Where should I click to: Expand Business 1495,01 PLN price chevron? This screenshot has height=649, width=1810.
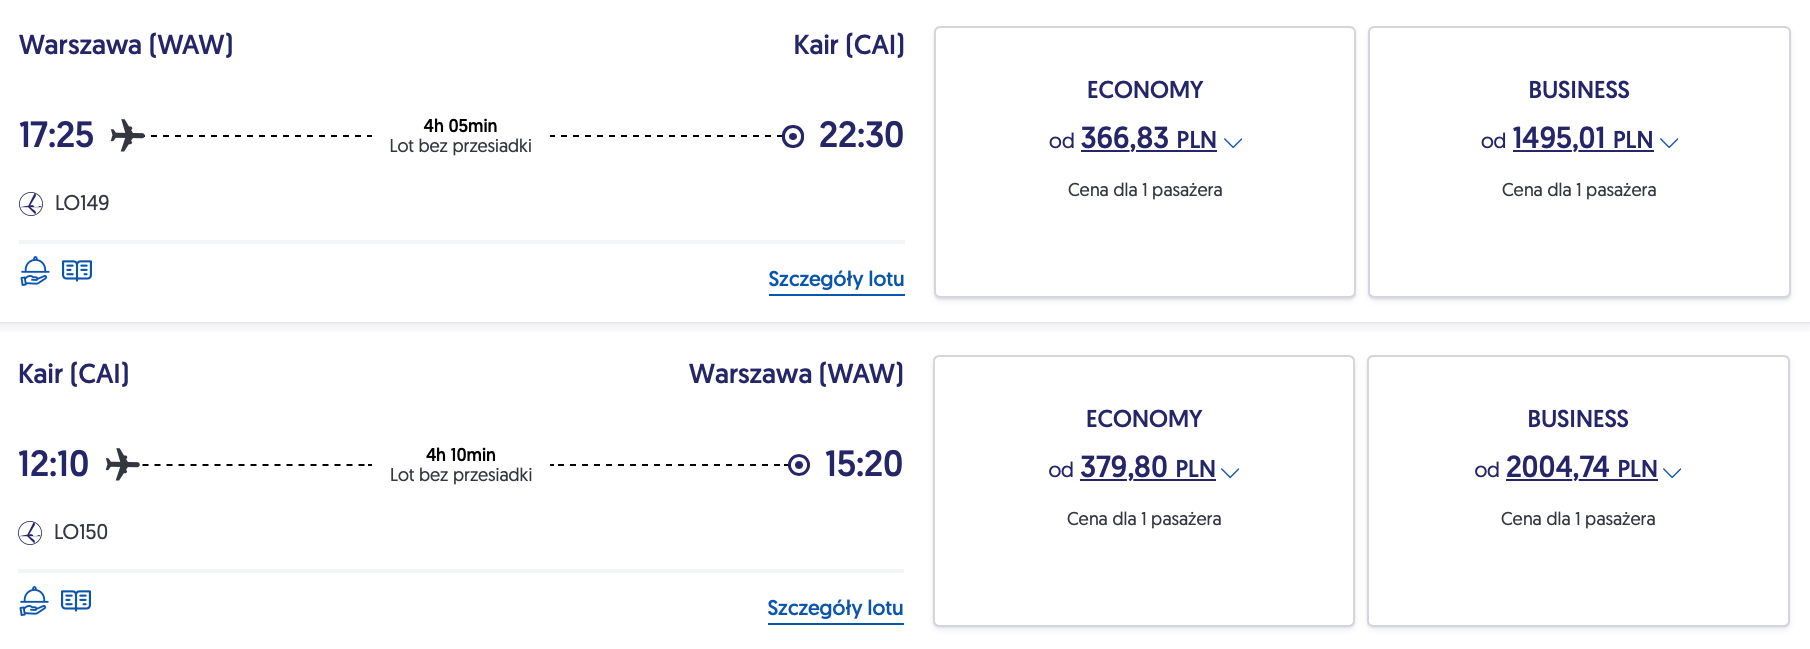(1669, 143)
